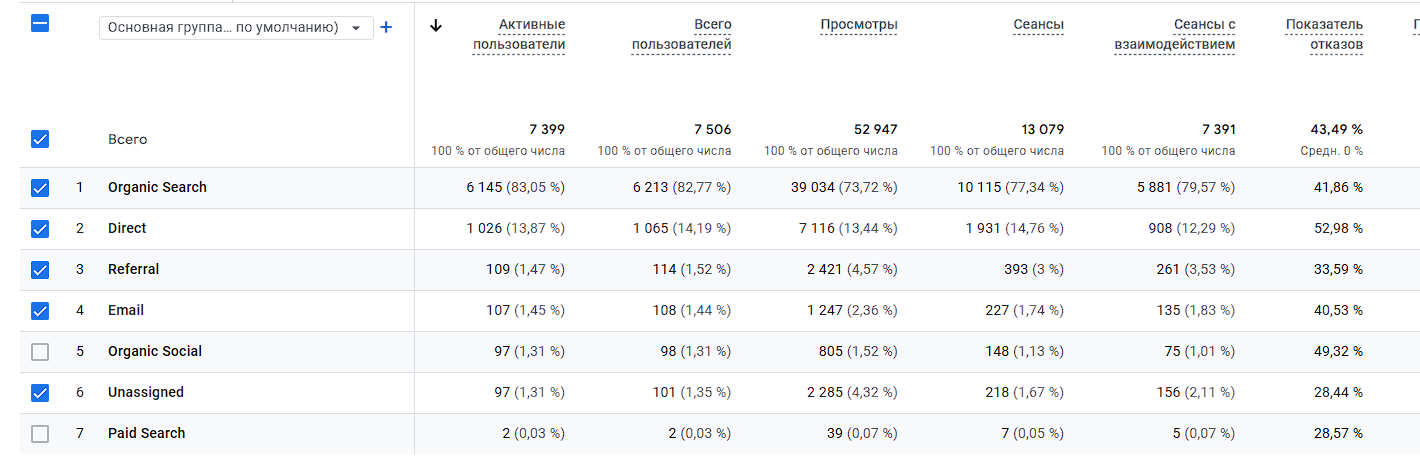Uncheck the Organic Search row checkbox

(x=40, y=188)
